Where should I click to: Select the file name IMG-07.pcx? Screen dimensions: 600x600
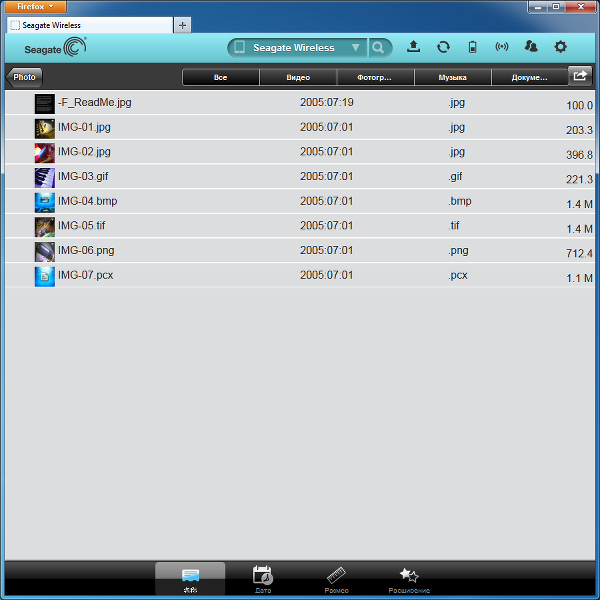click(86, 275)
